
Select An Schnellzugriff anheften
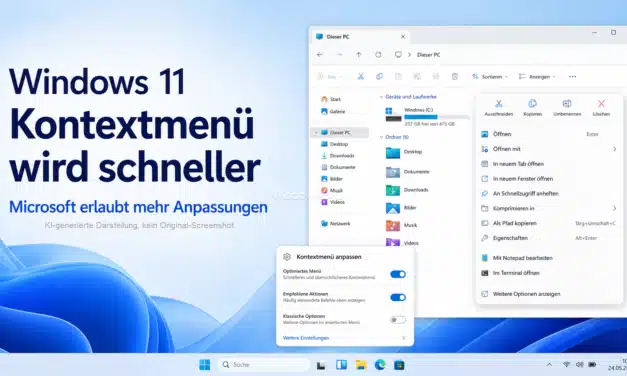click(550, 193)
